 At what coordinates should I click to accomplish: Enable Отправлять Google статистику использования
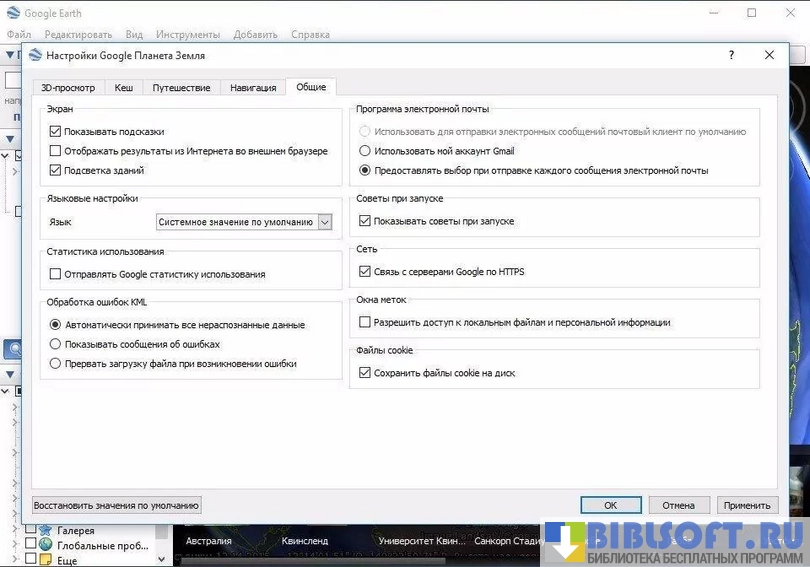56,273
